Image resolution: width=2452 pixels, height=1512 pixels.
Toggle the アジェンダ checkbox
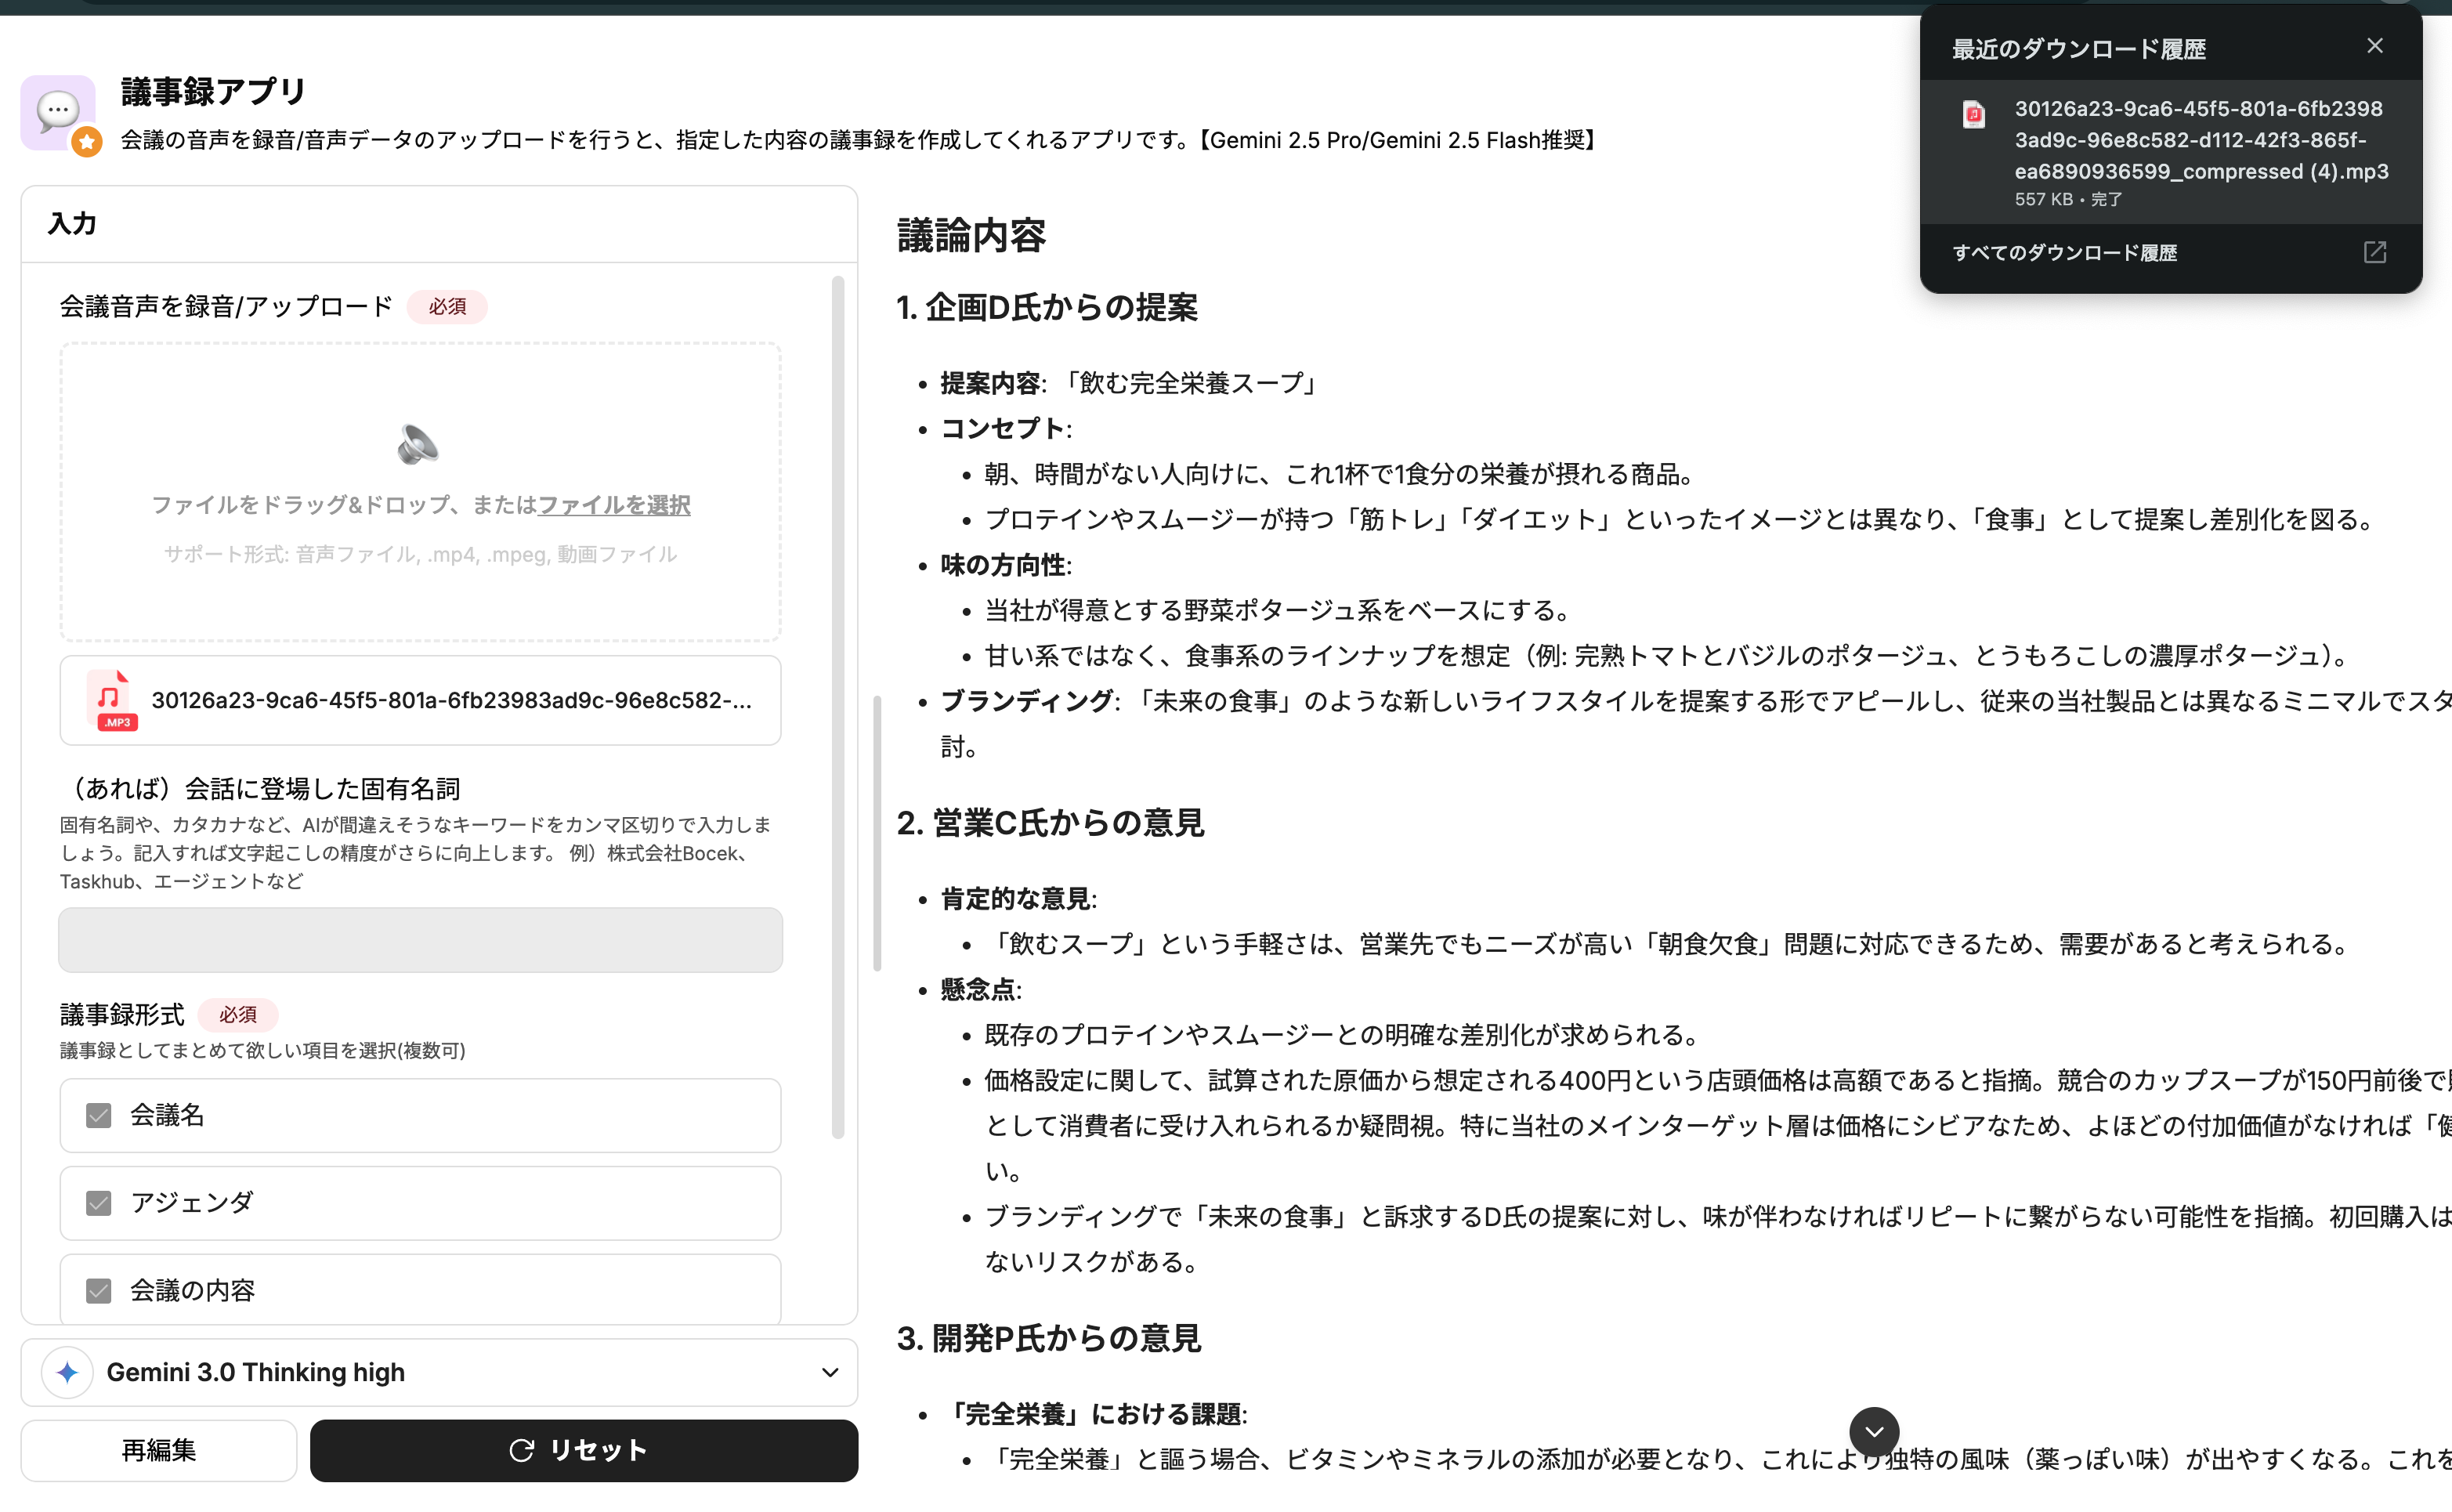click(99, 1203)
